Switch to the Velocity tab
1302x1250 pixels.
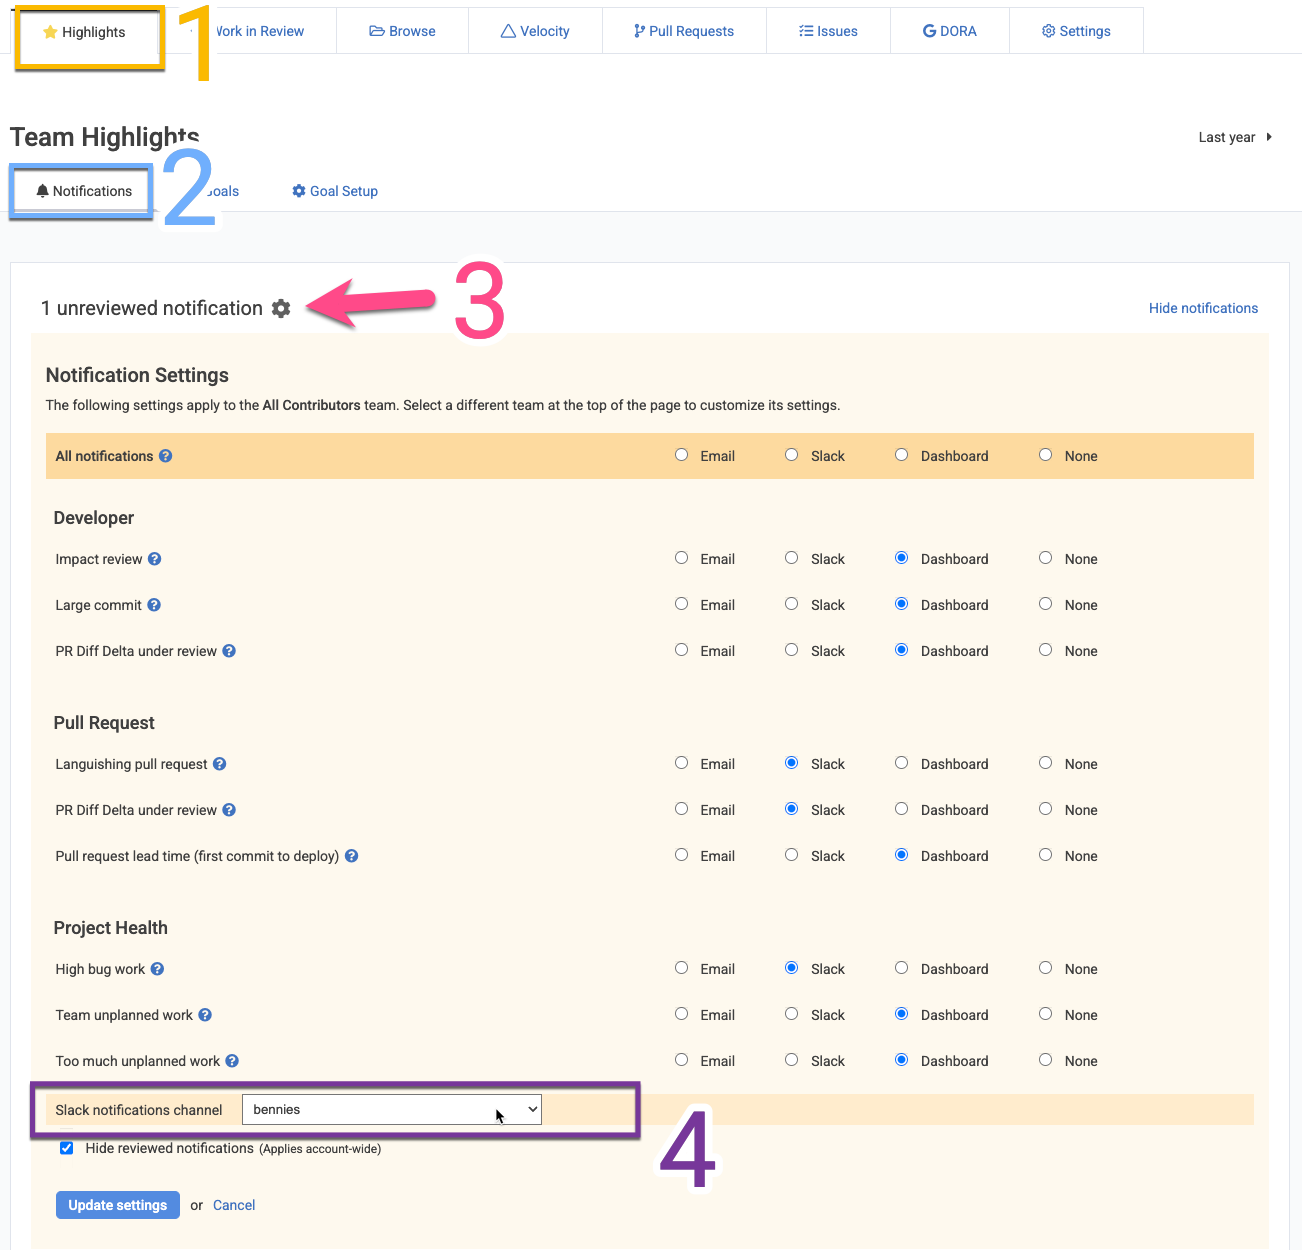pos(535,31)
